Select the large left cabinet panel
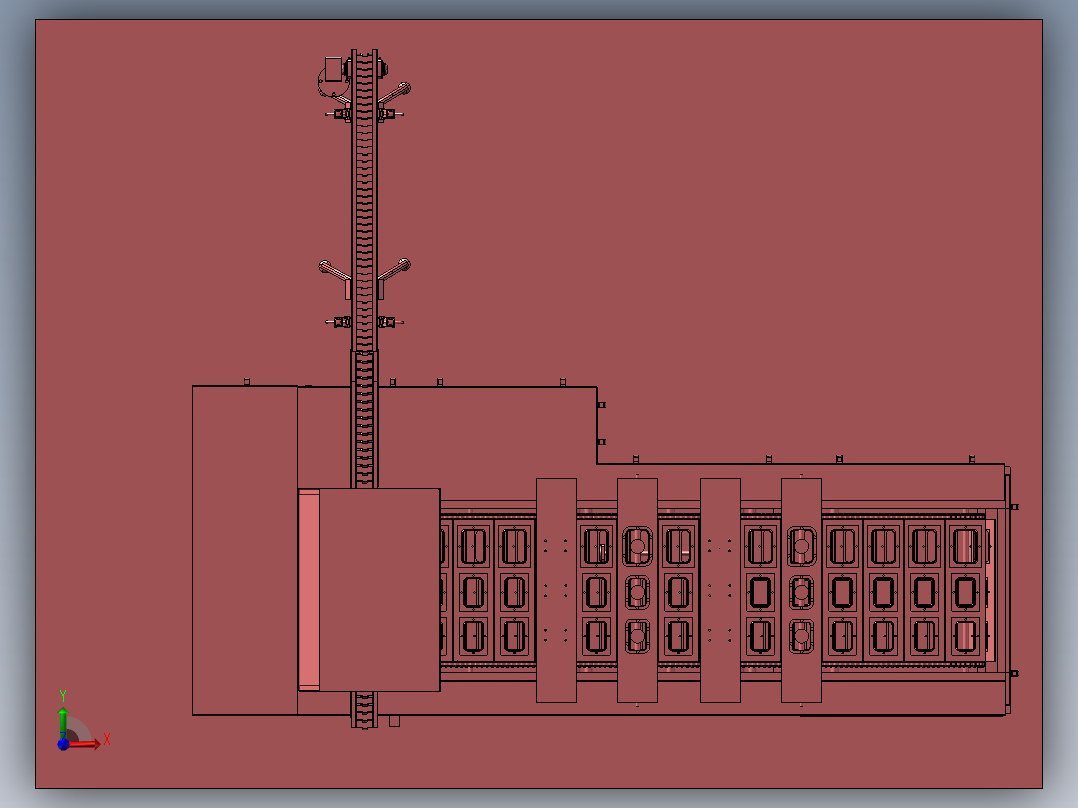1078x808 pixels. click(x=245, y=551)
